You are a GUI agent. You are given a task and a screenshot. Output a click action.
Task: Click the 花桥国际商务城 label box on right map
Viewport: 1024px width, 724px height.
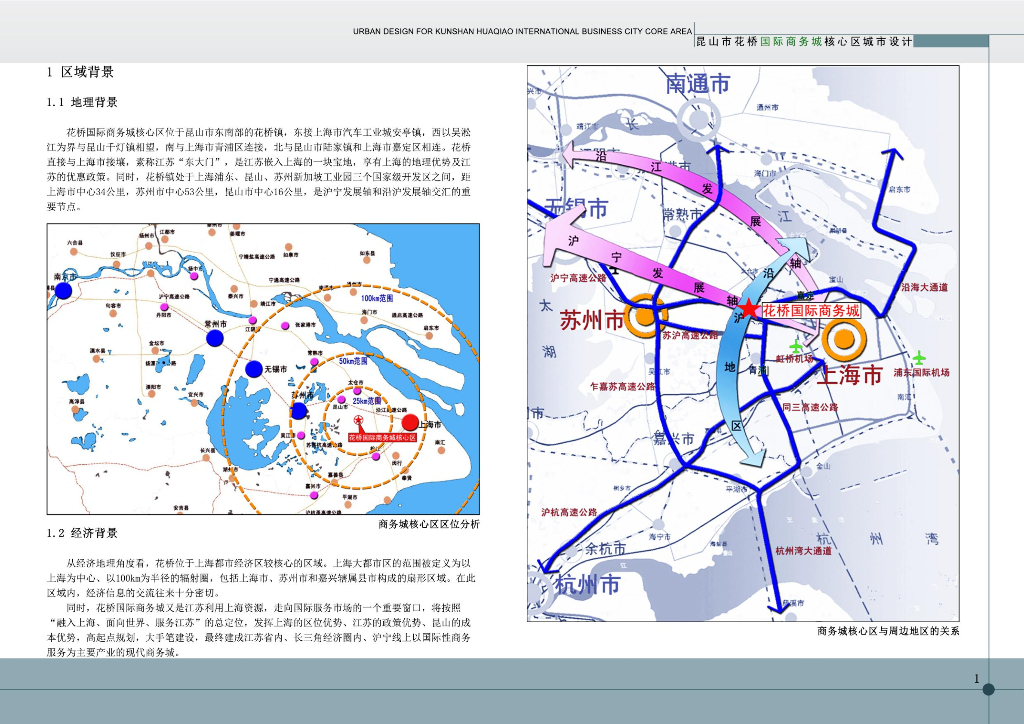coord(811,311)
